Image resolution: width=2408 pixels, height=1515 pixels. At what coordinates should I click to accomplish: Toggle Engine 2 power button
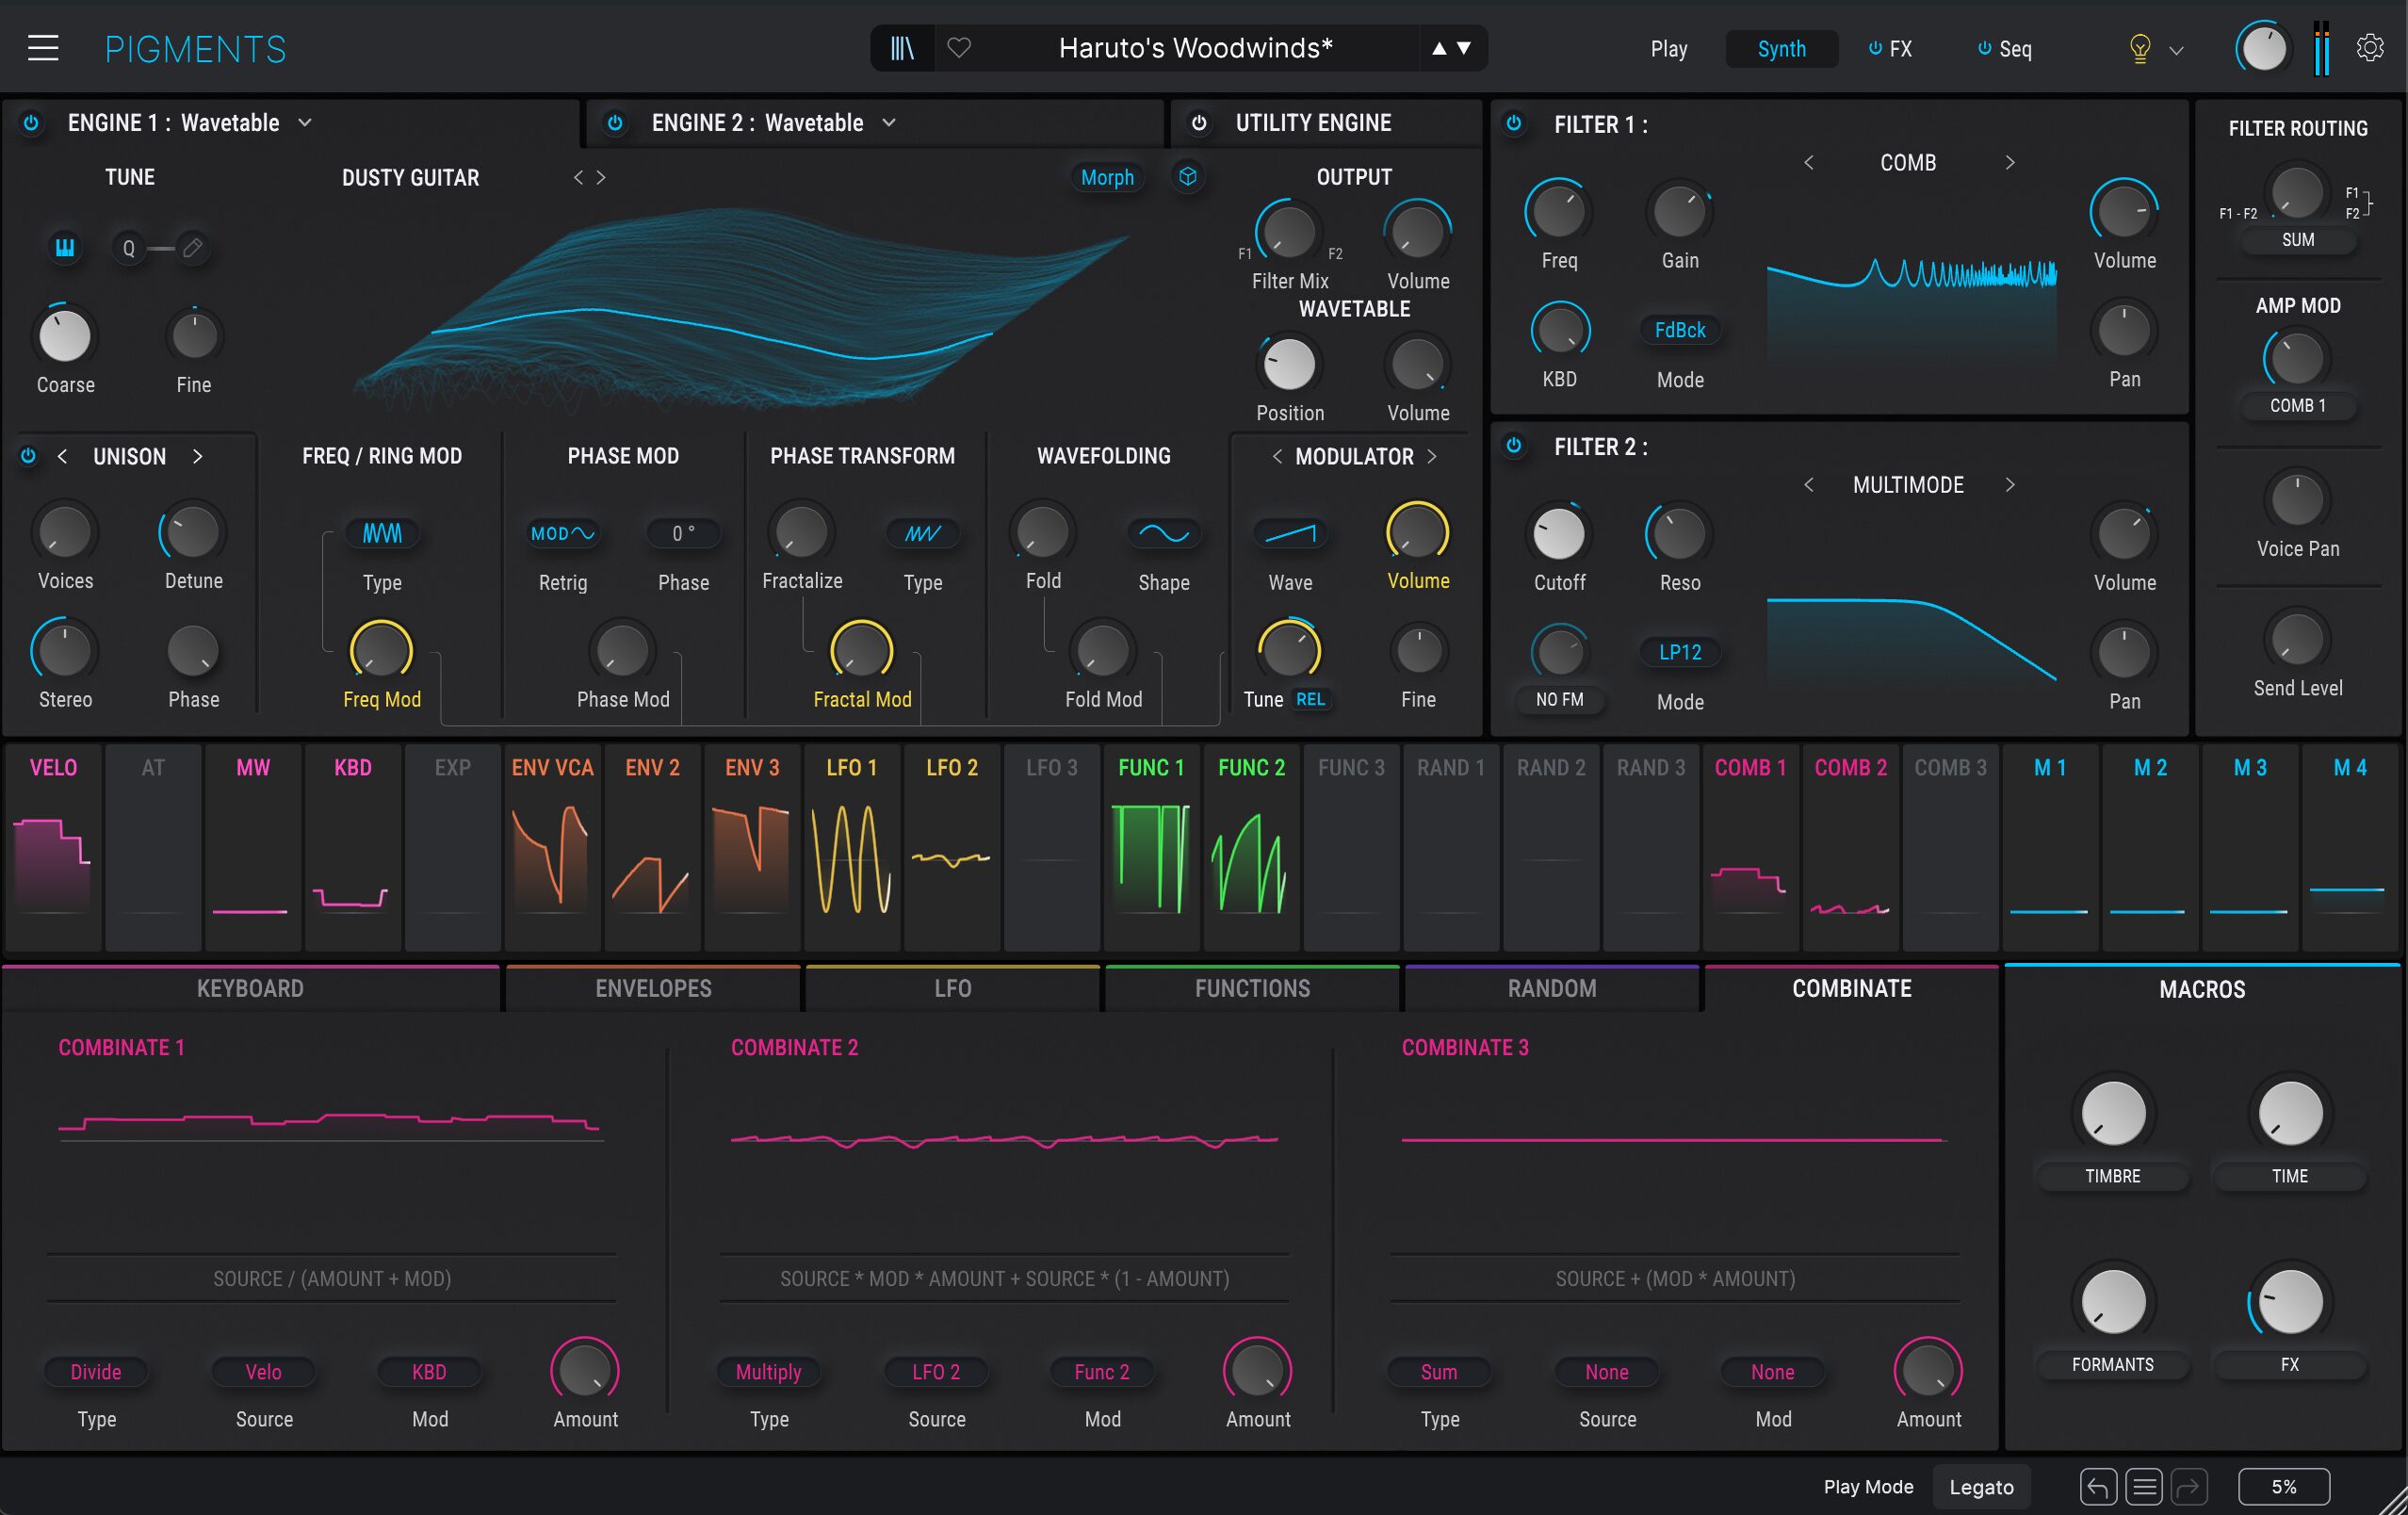[615, 122]
